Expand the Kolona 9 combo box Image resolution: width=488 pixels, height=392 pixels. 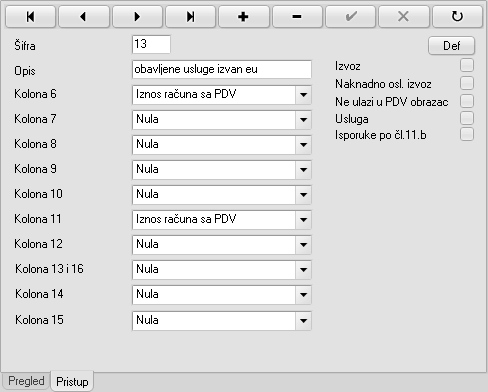click(303, 170)
